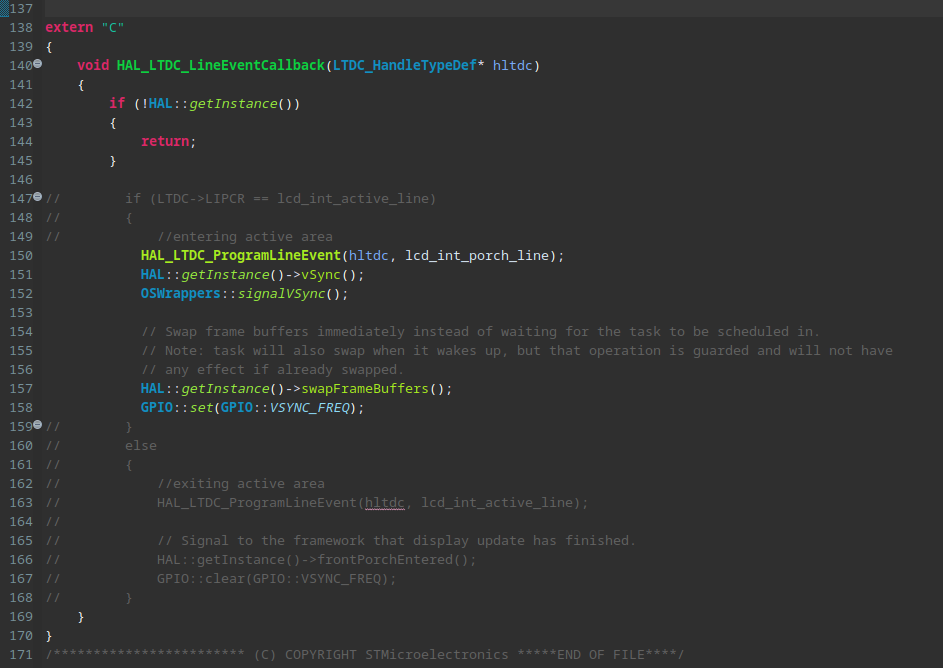The height and width of the screenshot is (668, 943).
Task: Click getInstance on line 142
Action: click(x=233, y=103)
